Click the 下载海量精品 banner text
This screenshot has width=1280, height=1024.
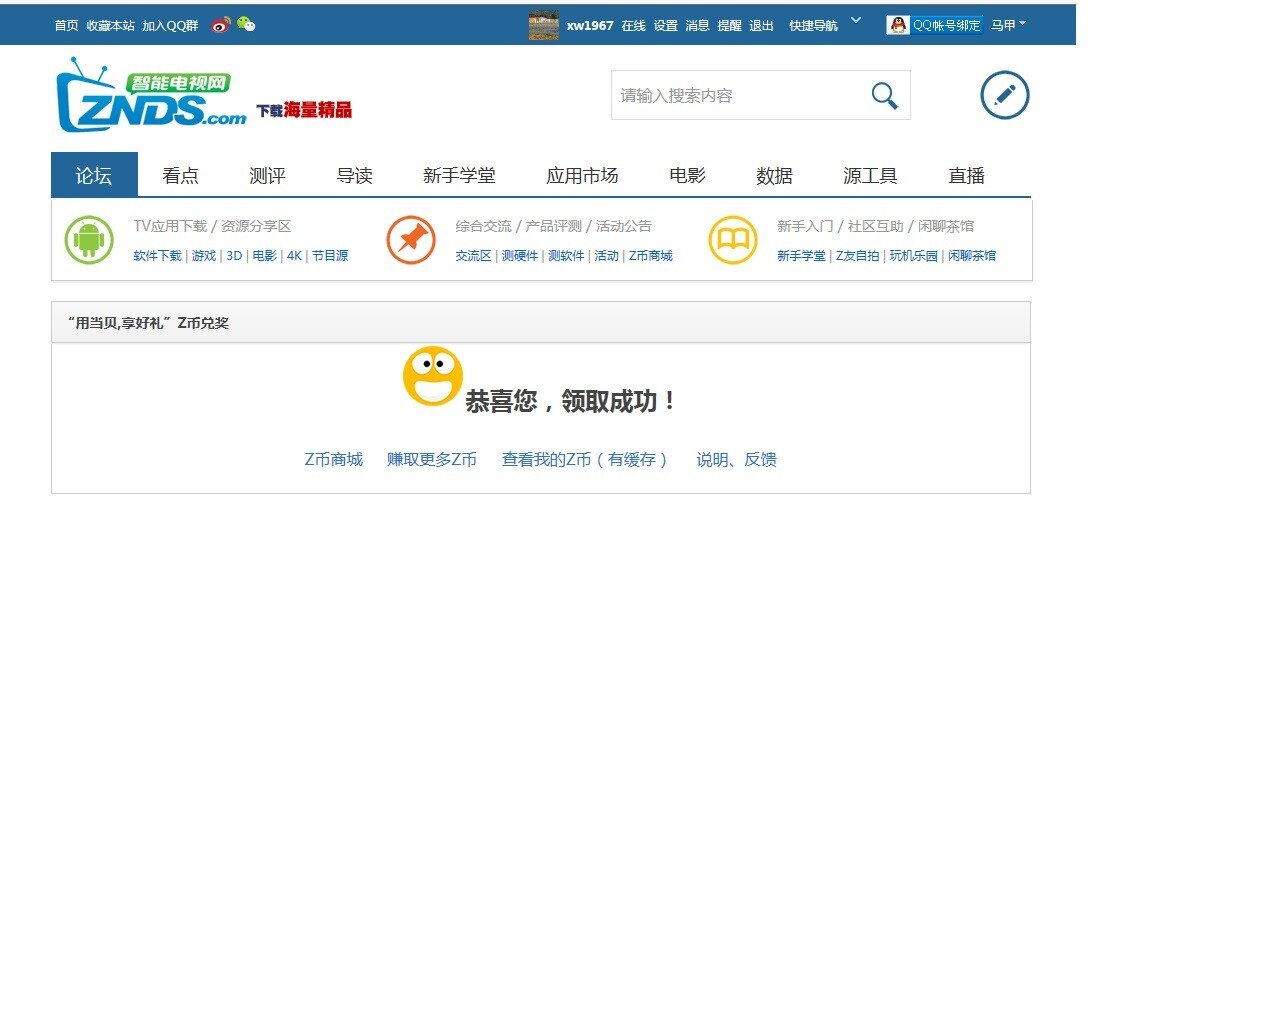304,110
